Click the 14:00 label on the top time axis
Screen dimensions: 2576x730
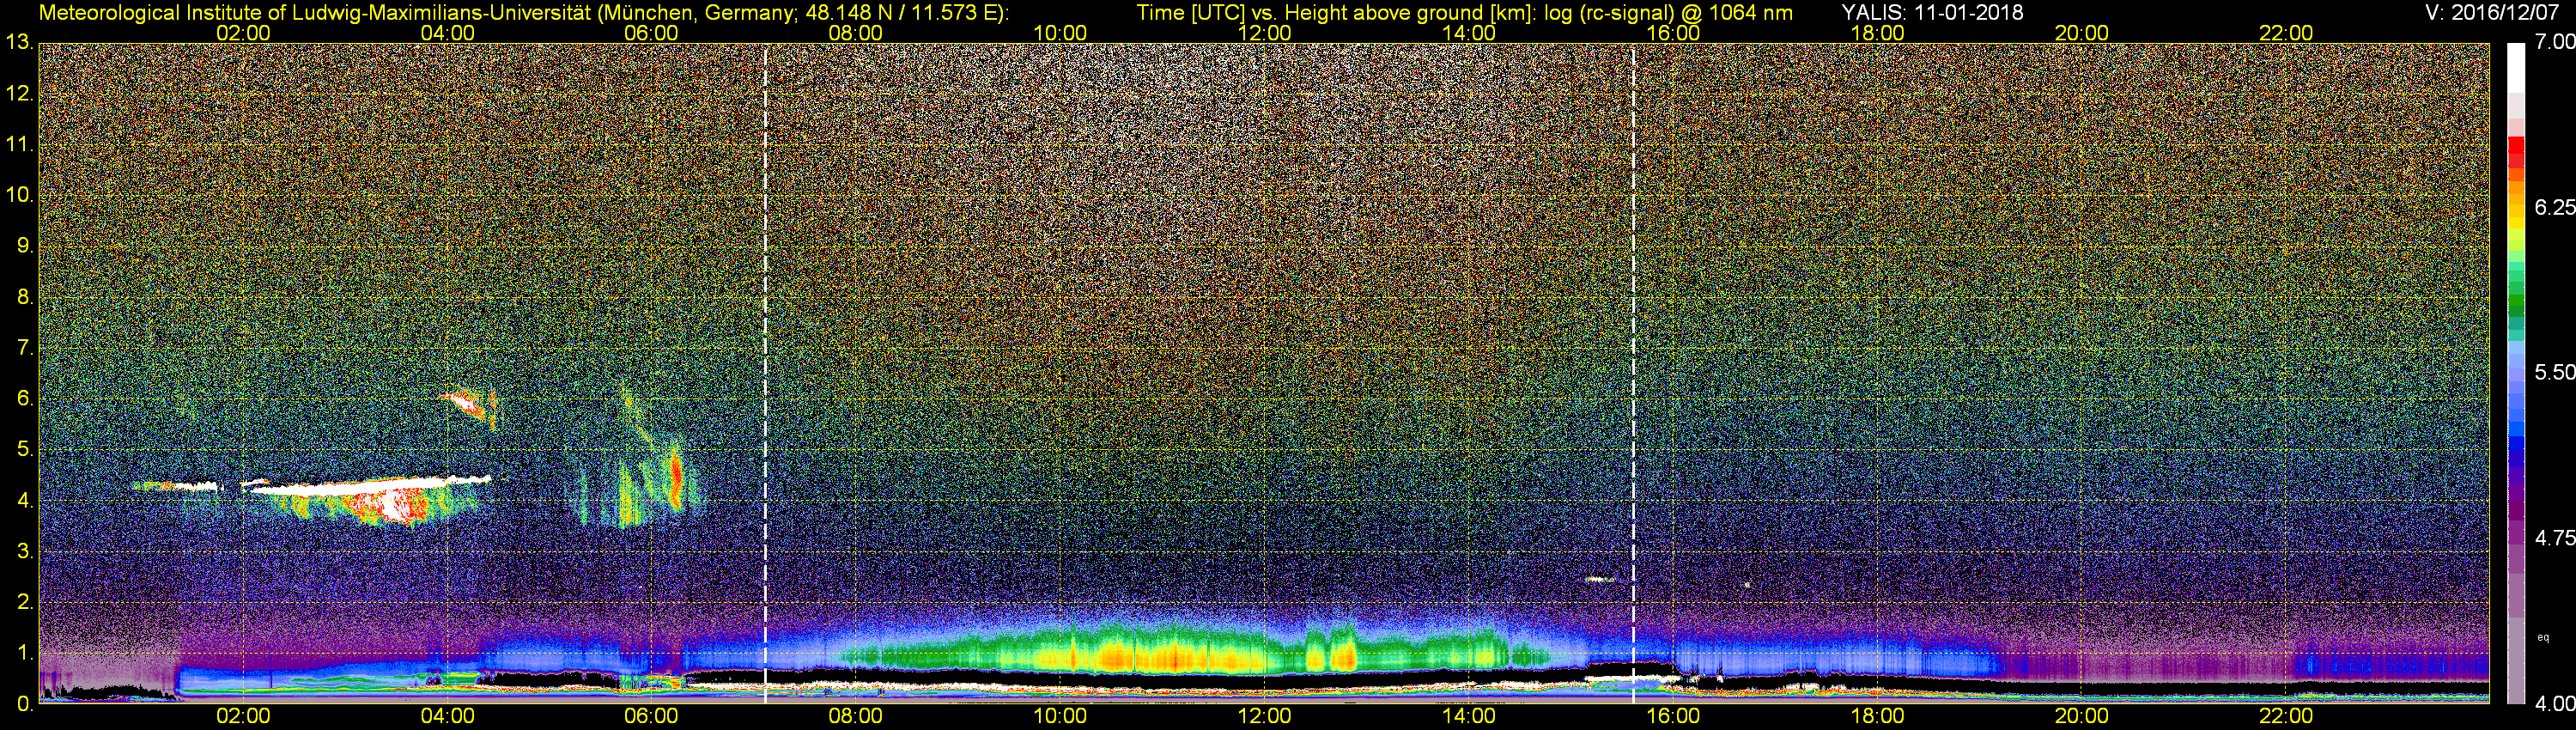pyautogui.click(x=1468, y=33)
